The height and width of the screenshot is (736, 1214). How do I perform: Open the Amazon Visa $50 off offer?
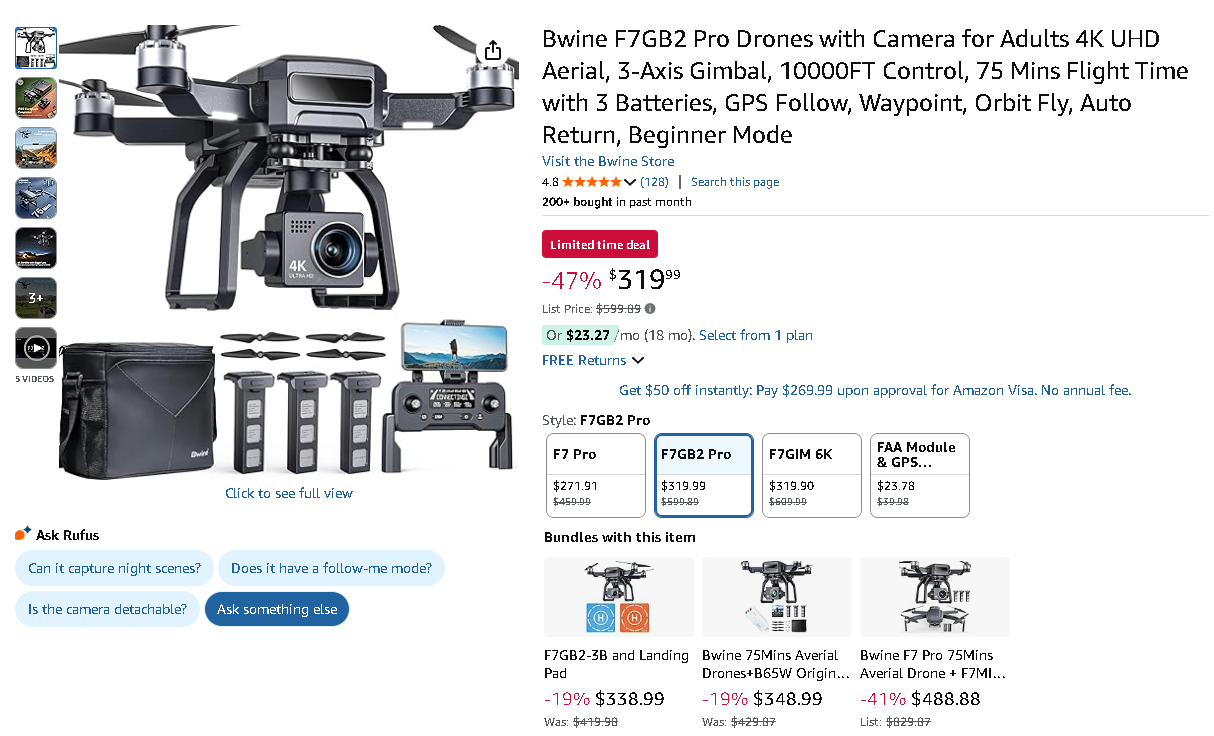[x=875, y=390]
